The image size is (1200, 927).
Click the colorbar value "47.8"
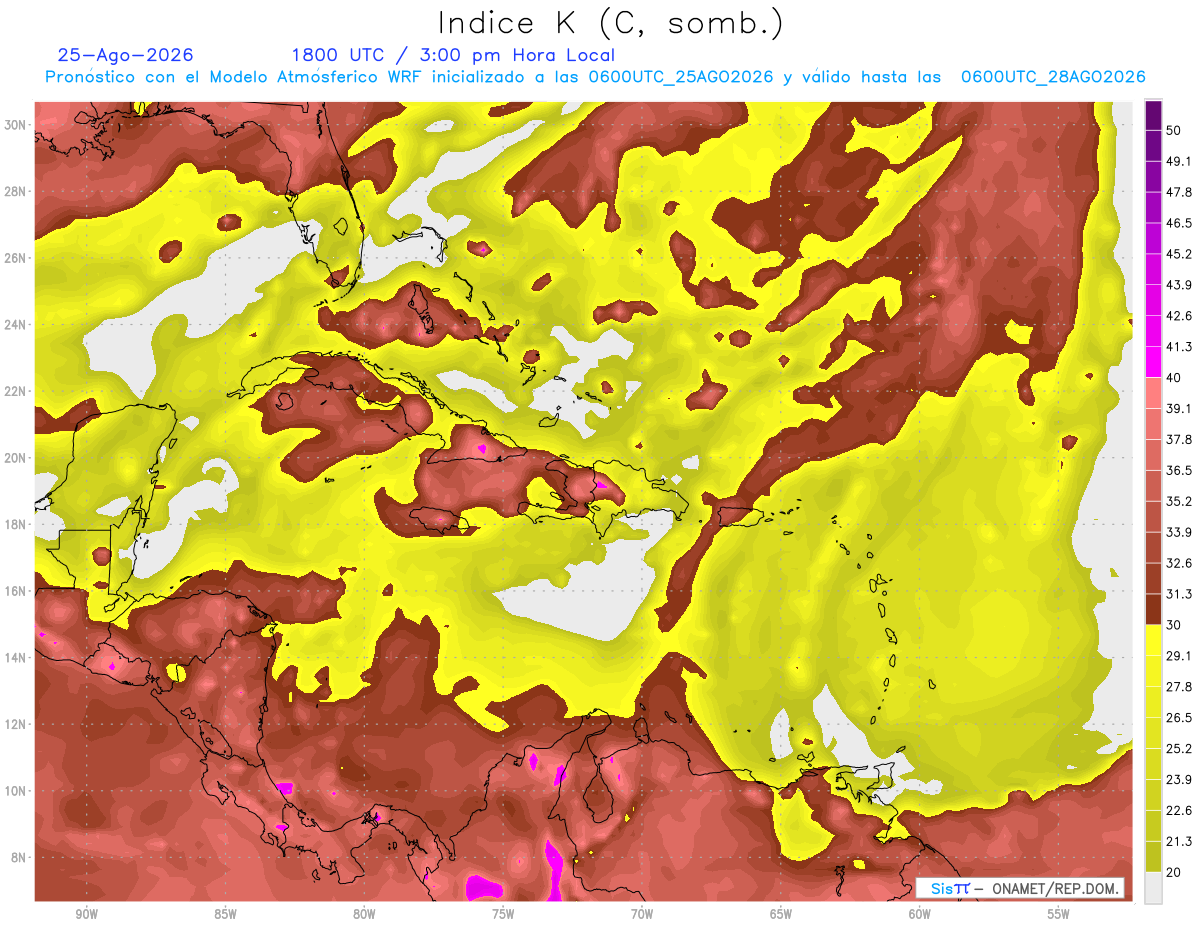[1179, 192]
